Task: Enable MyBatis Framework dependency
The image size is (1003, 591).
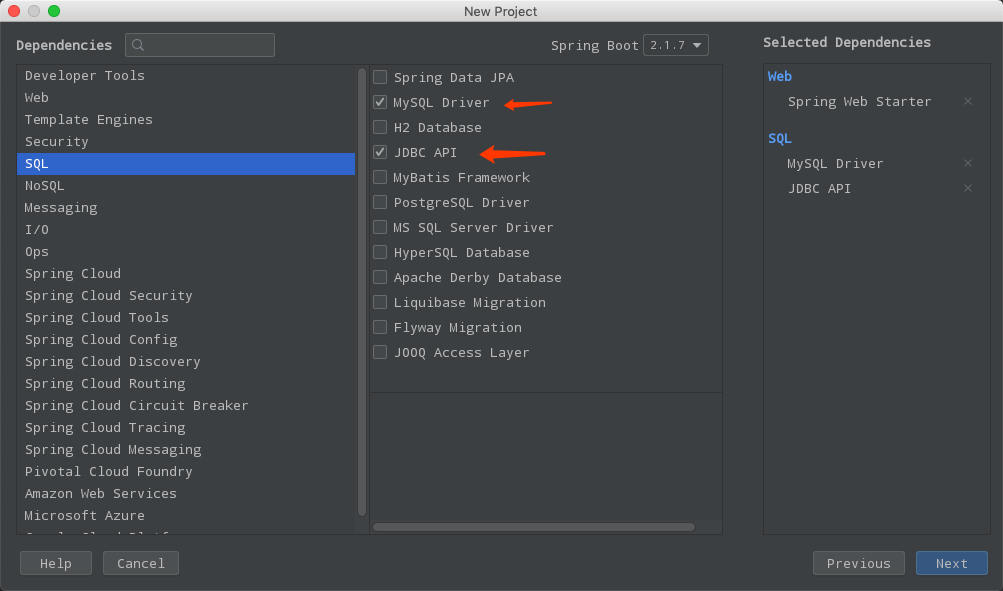Action: (380, 177)
